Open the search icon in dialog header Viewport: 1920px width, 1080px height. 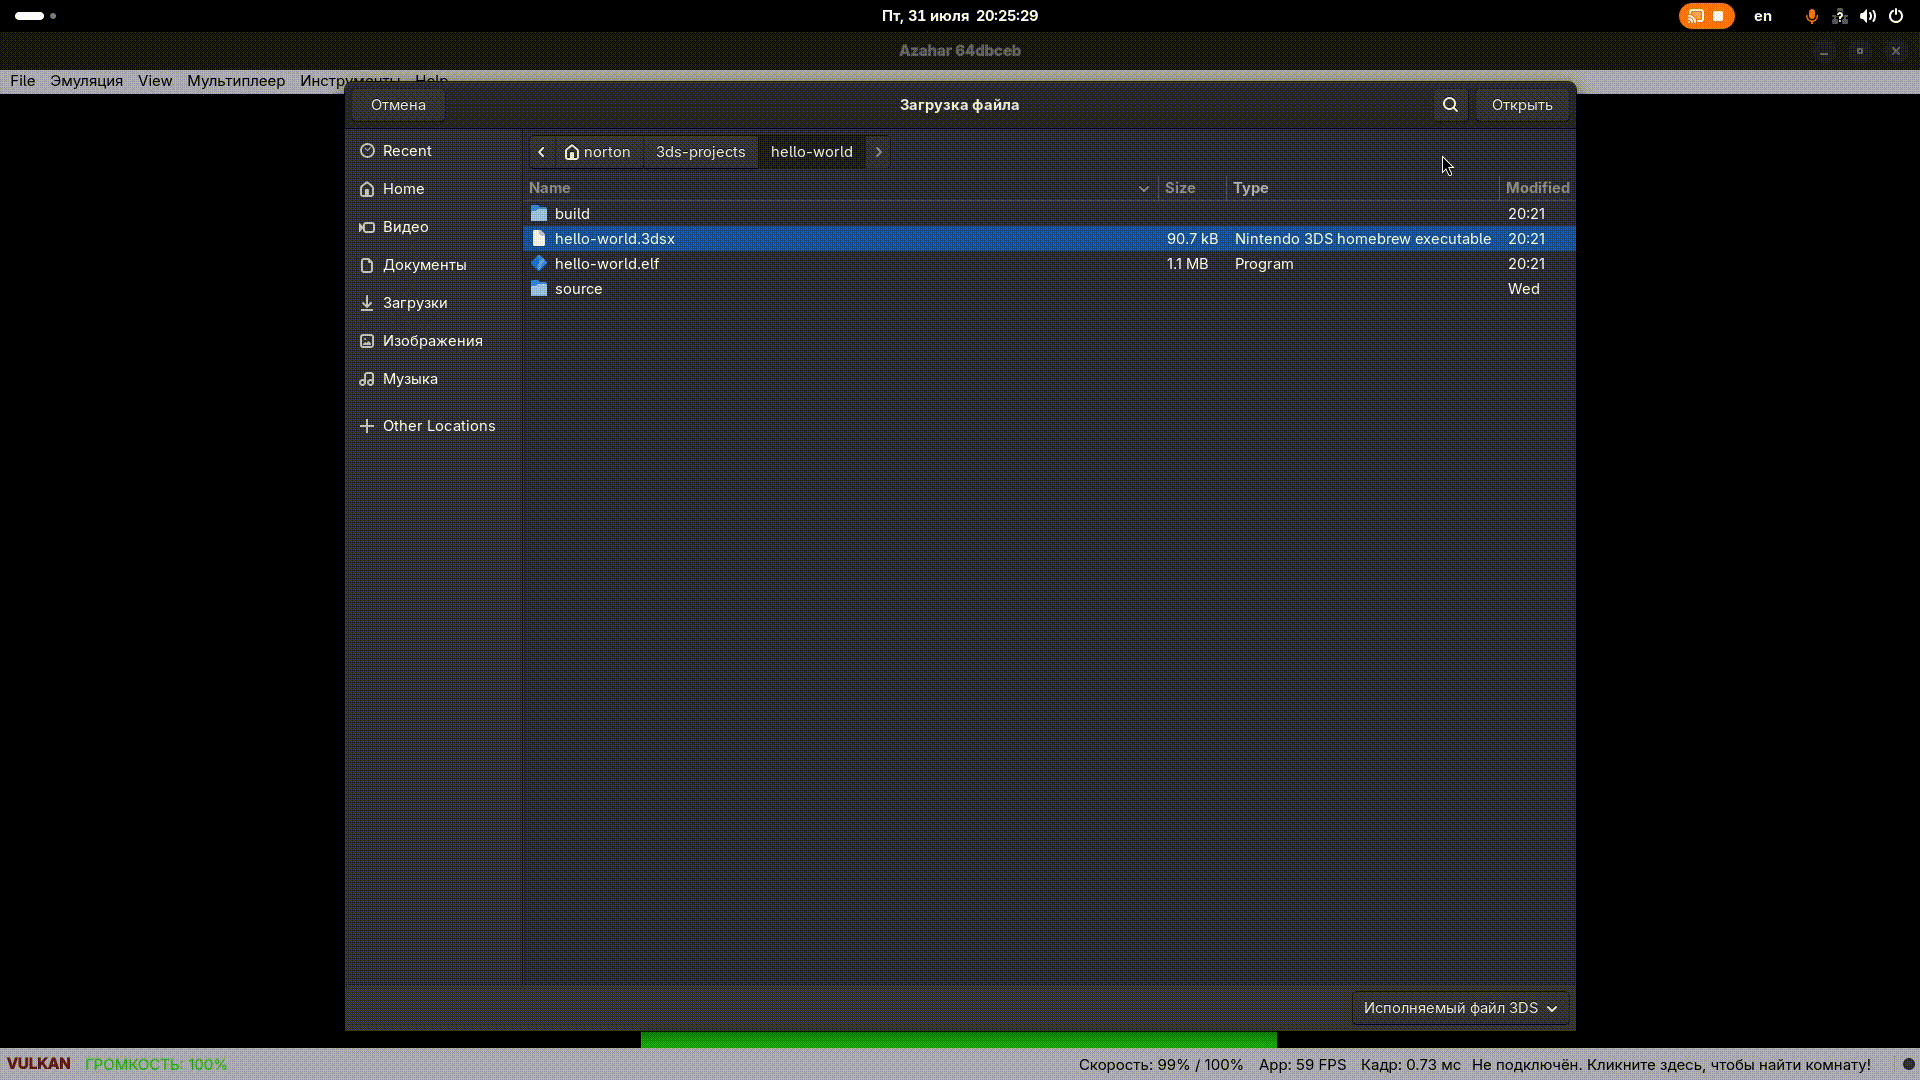point(1450,105)
